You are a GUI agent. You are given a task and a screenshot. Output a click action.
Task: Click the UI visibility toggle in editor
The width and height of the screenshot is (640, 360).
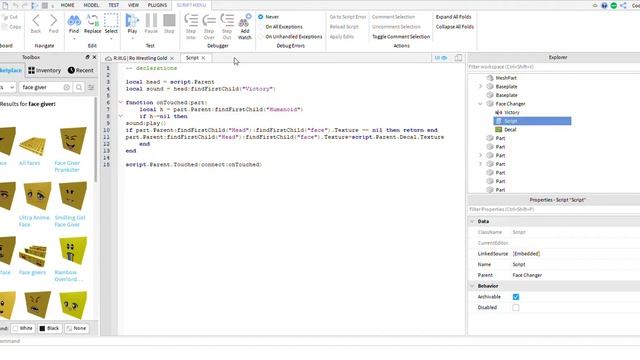[441, 58]
